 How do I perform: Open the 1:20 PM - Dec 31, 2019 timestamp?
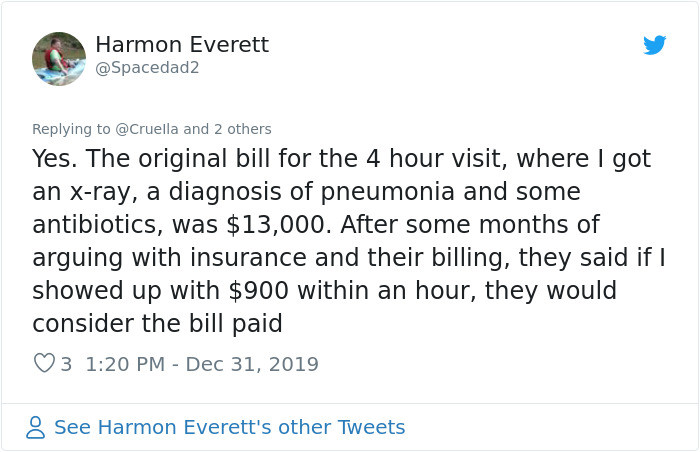coord(202,364)
